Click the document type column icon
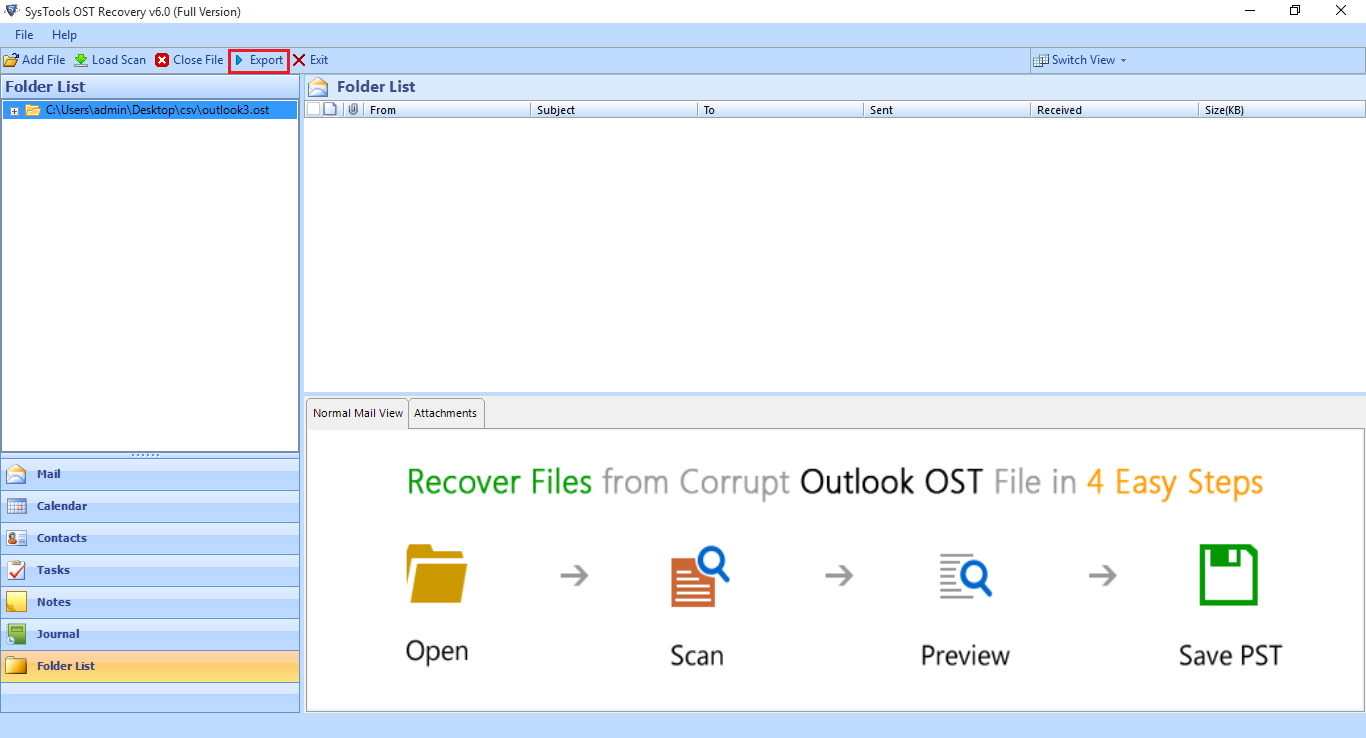This screenshot has height=738, width=1366. 331,109
